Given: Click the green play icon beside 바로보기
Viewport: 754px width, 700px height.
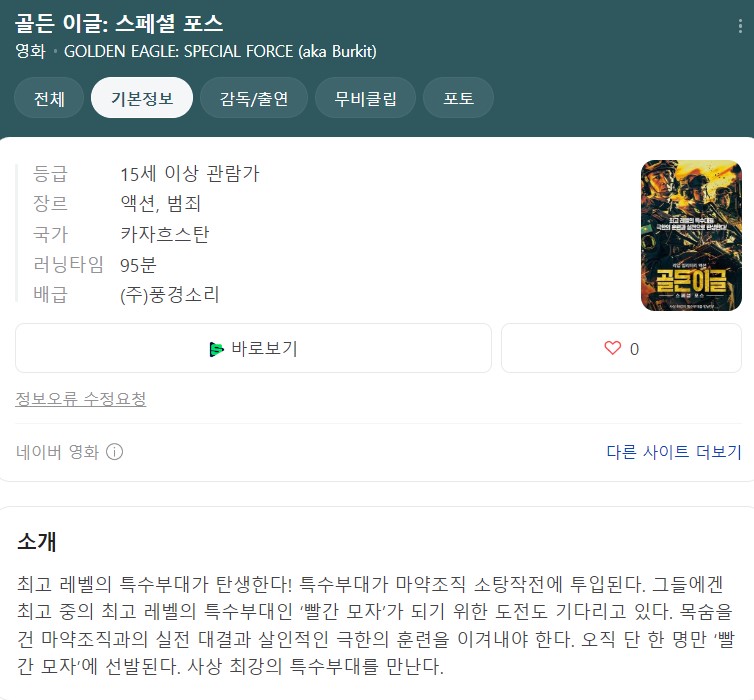Looking at the screenshot, I should [x=216, y=349].
